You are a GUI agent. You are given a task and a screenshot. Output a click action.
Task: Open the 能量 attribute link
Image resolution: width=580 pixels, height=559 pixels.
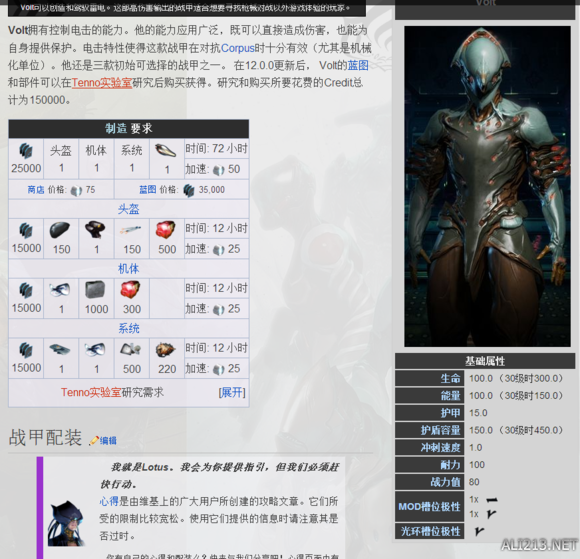[450, 396]
